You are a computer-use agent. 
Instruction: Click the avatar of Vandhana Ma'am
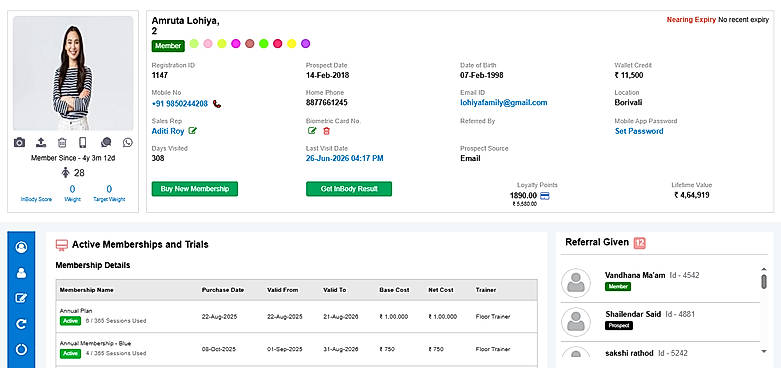(x=576, y=283)
